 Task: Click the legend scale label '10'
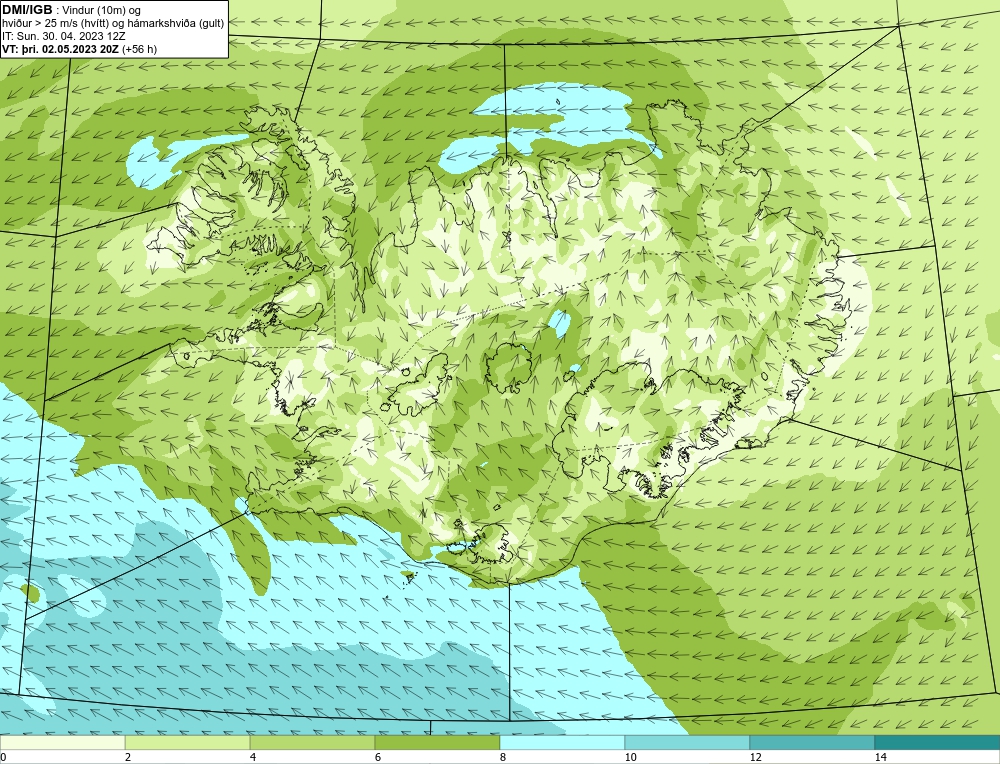pyautogui.click(x=631, y=757)
